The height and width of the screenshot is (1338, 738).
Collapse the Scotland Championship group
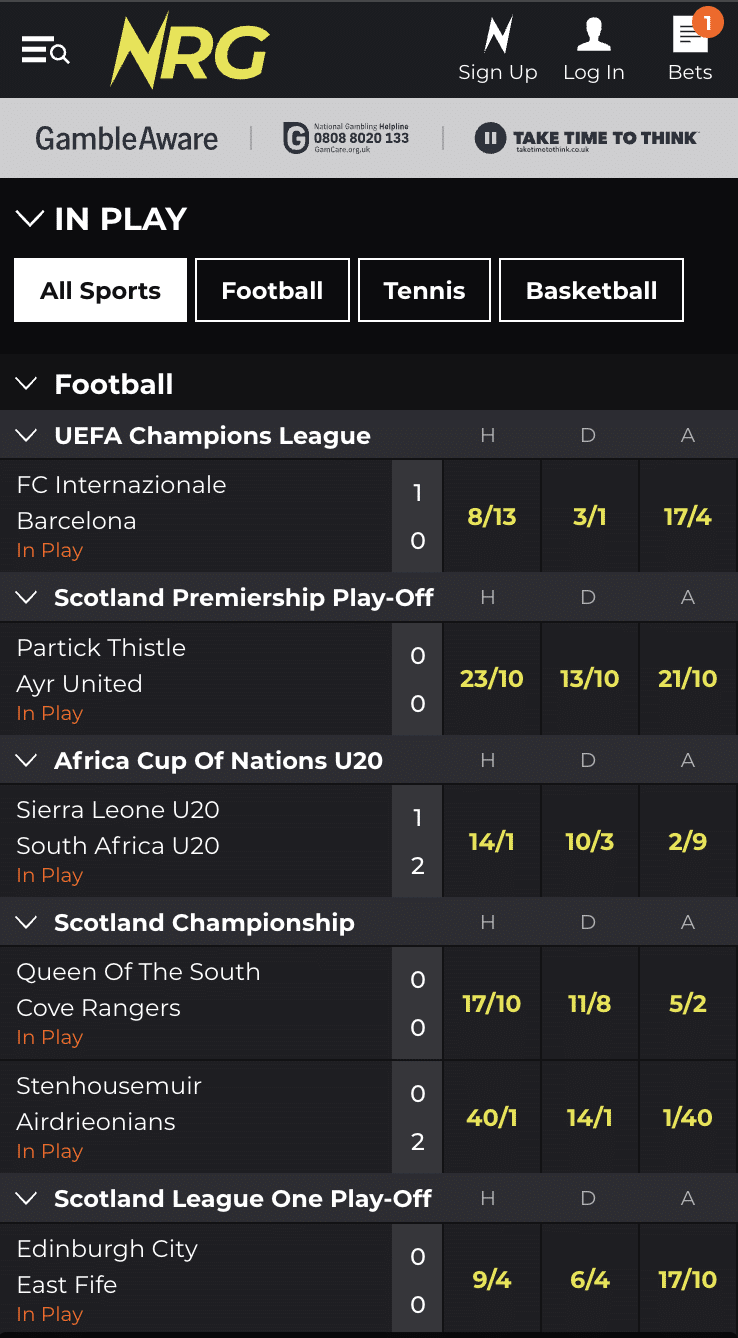pyautogui.click(x=28, y=922)
